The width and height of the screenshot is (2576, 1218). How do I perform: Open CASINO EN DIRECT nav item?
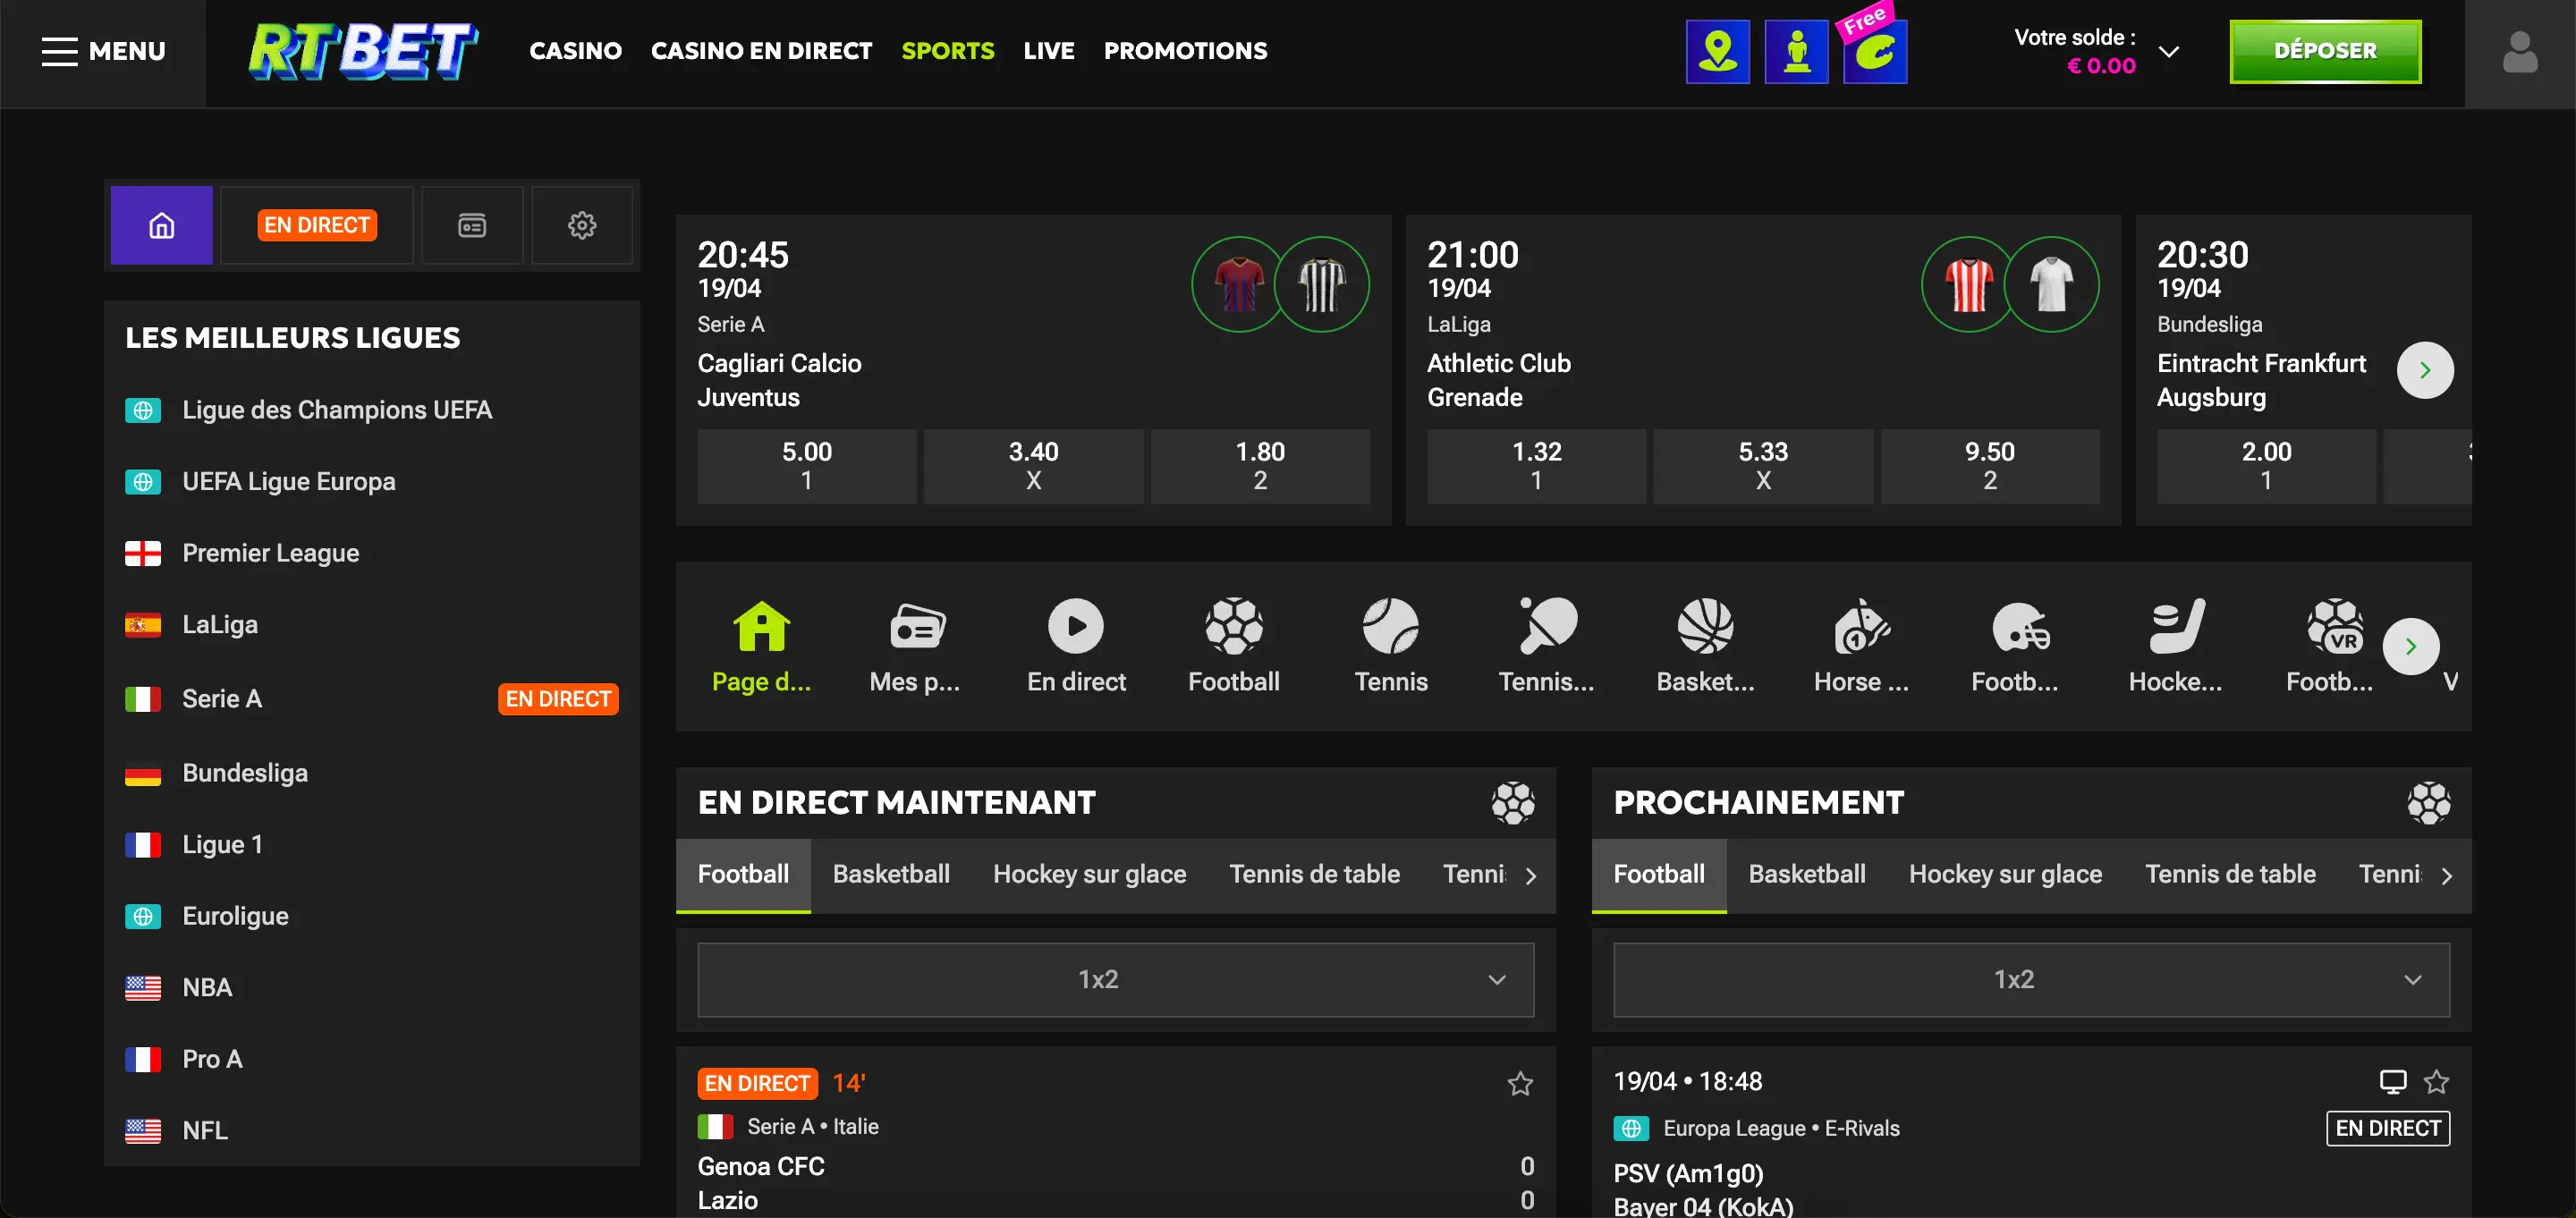pyautogui.click(x=761, y=51)
